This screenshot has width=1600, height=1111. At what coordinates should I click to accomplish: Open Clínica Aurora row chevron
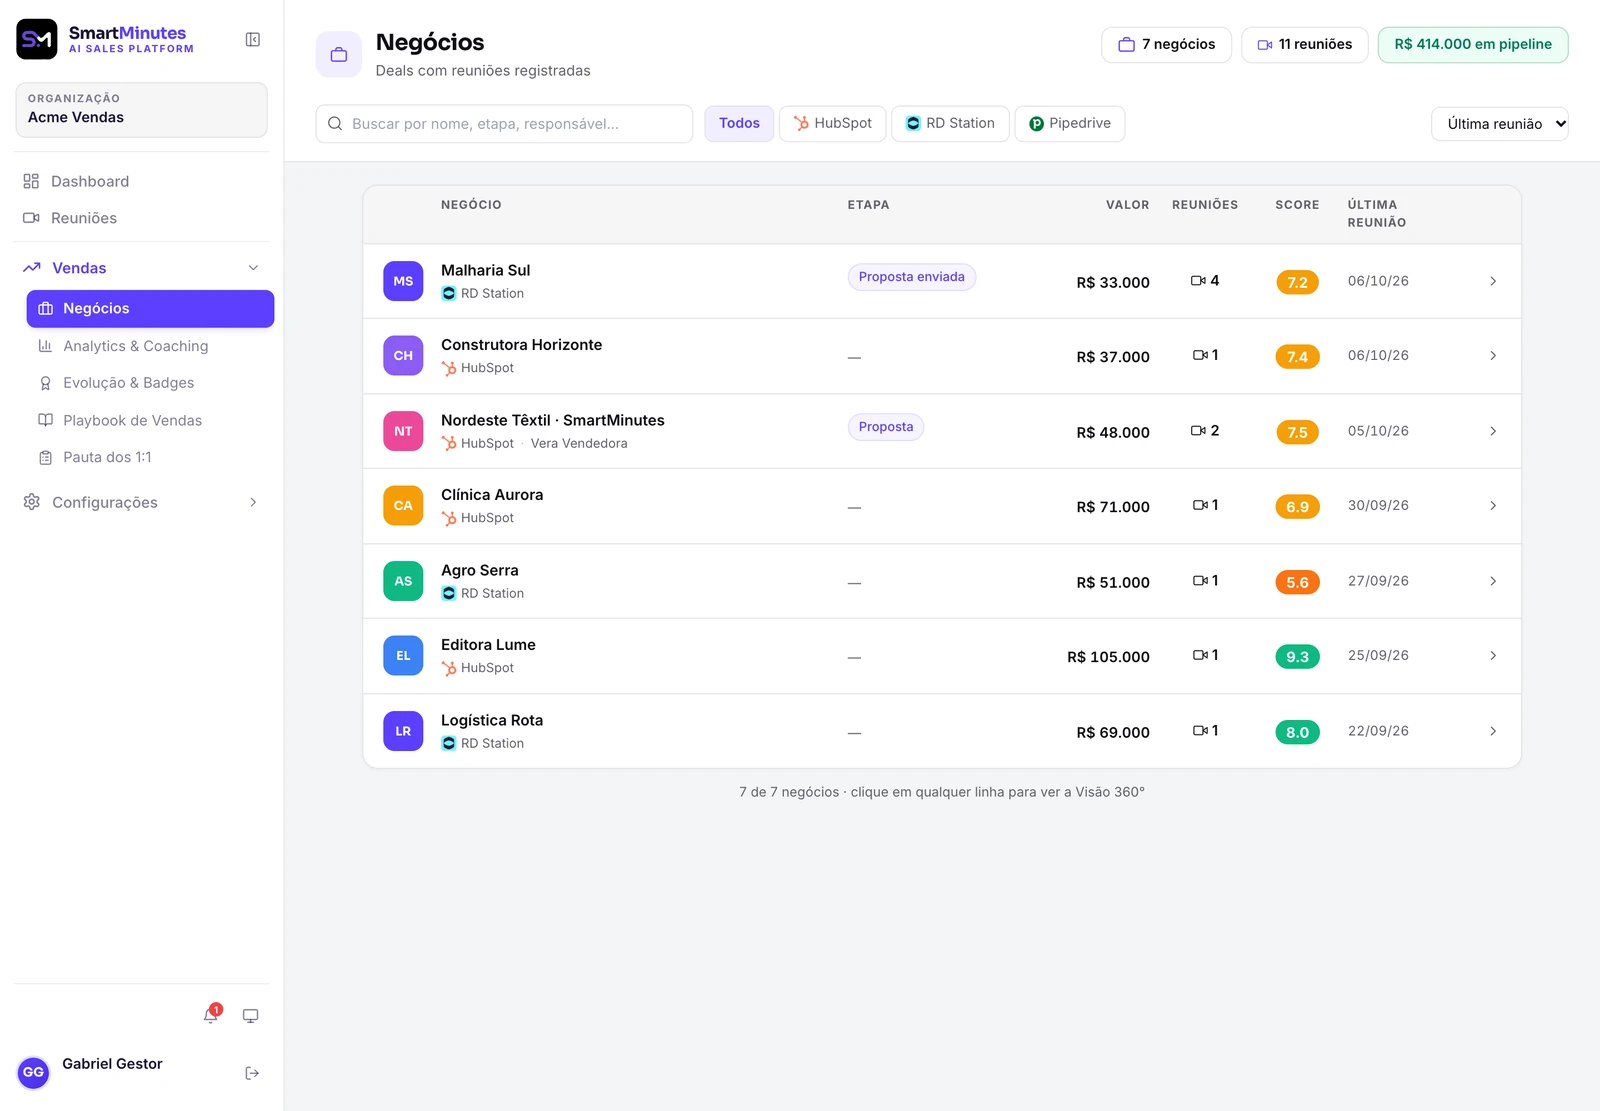(x=1493, y=506)
